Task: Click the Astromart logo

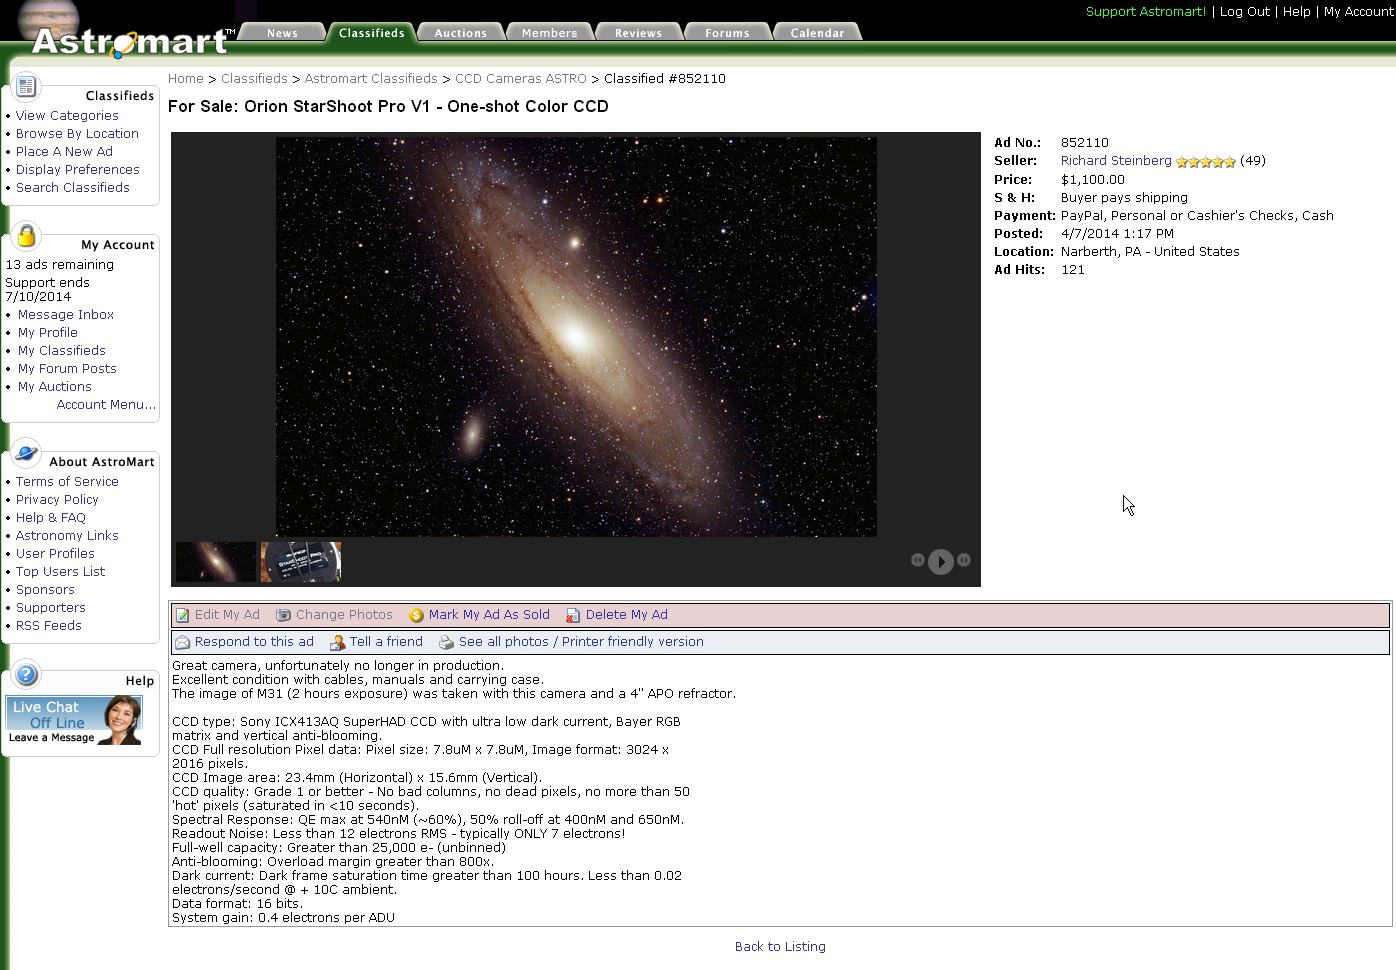Action: pos(132,42)
